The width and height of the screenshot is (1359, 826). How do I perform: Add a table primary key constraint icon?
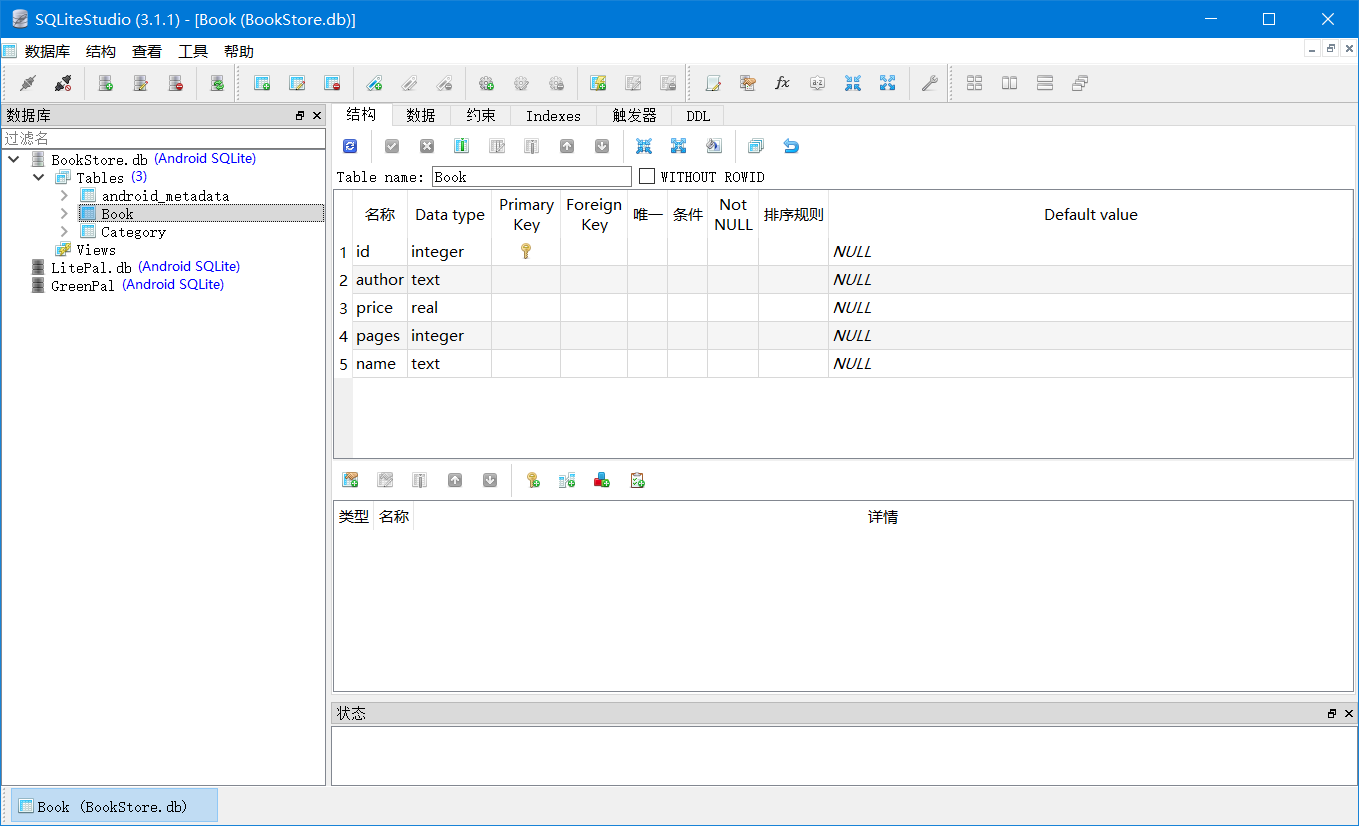point(533,480)
